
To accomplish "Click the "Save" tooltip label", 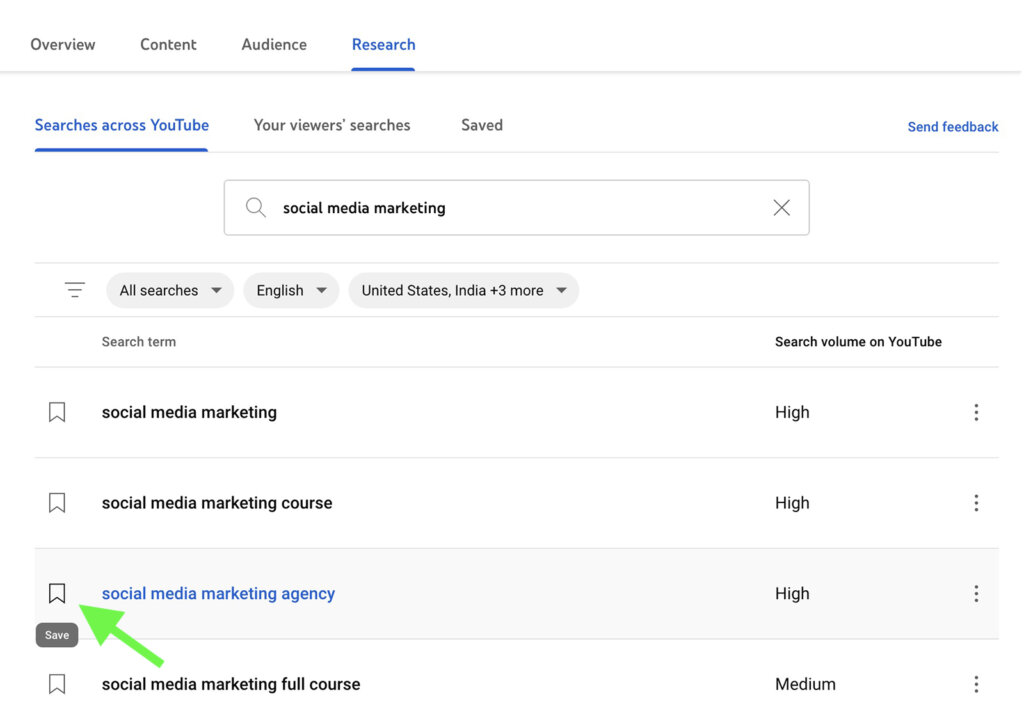I will pyautogui.click(x=56, y=634).
